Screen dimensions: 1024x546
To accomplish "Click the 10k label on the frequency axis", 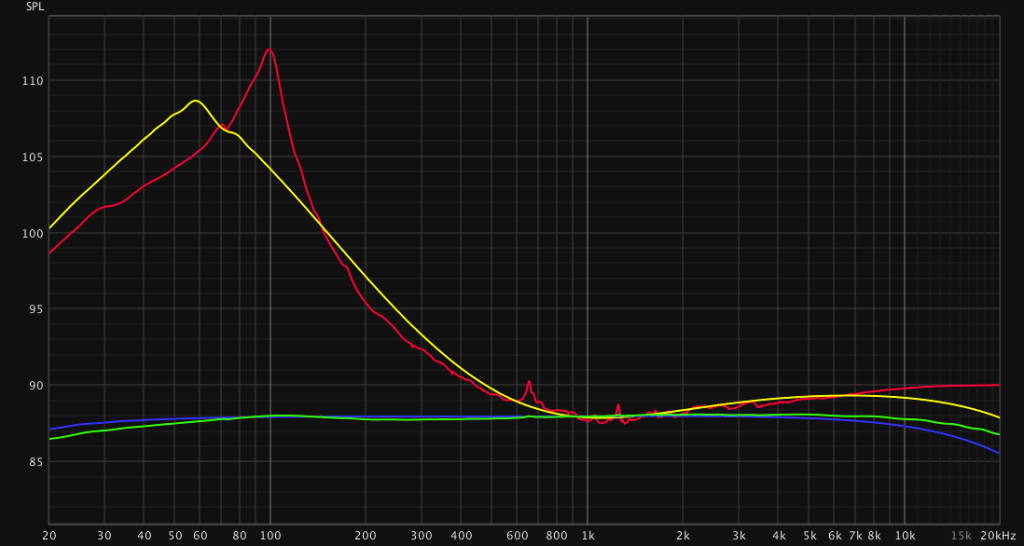I will (905, 536).
